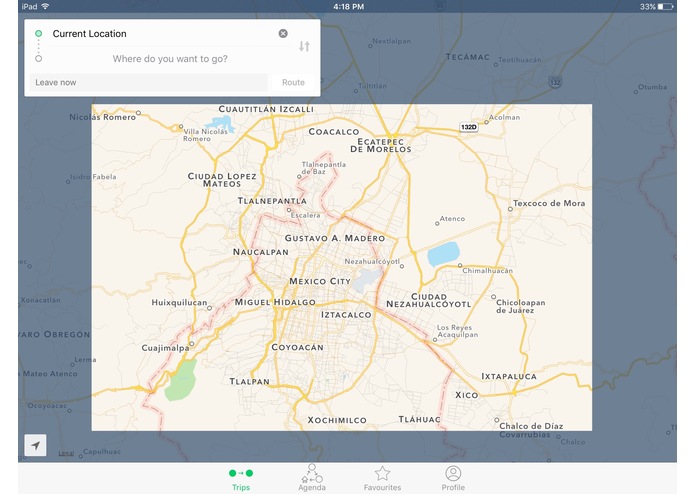695x494 pixels.
Task: Open the Legal link on the map
Action: pos(66,453)
